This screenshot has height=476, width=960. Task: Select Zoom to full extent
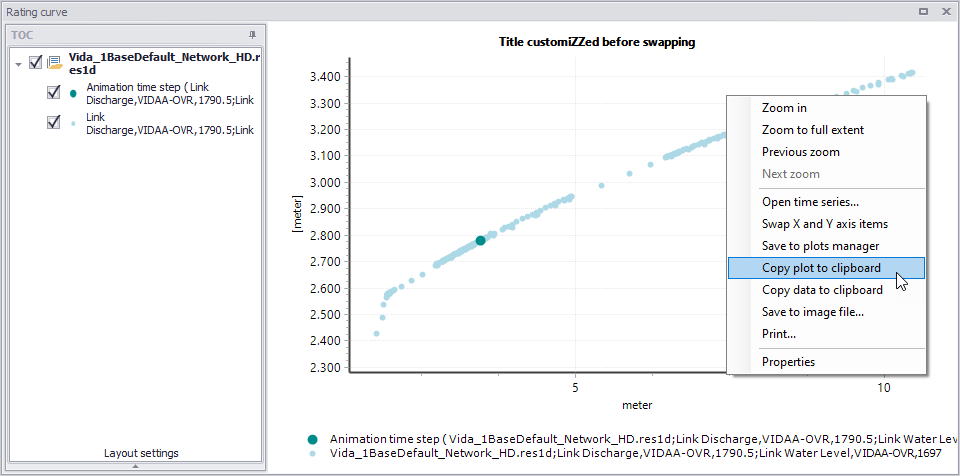pos(812,130)
